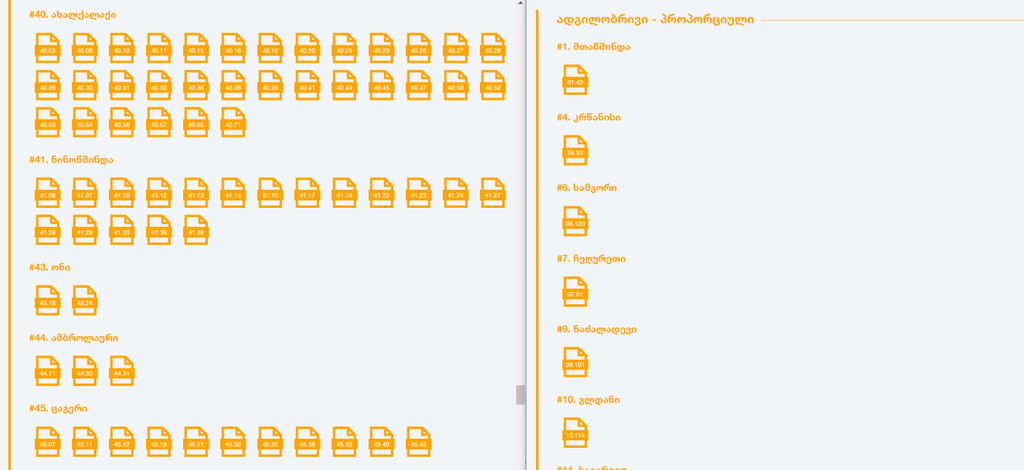Viewport: 1024px width, 470px height.
Task: Click the '#41. ნინოწმინდა' heading
Action: pyautogui.click(x=71, y=159)
